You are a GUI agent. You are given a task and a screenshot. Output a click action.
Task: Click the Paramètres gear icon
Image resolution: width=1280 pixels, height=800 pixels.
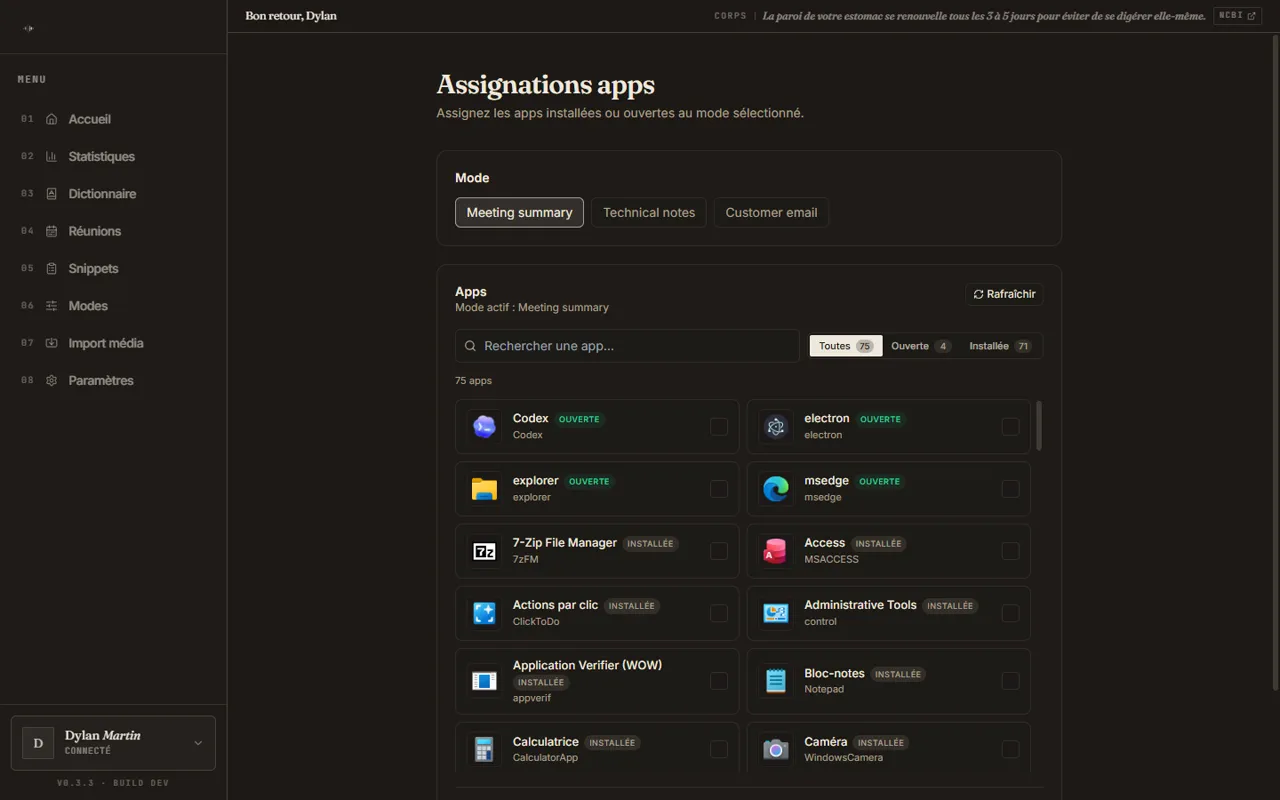pos(52,380)
